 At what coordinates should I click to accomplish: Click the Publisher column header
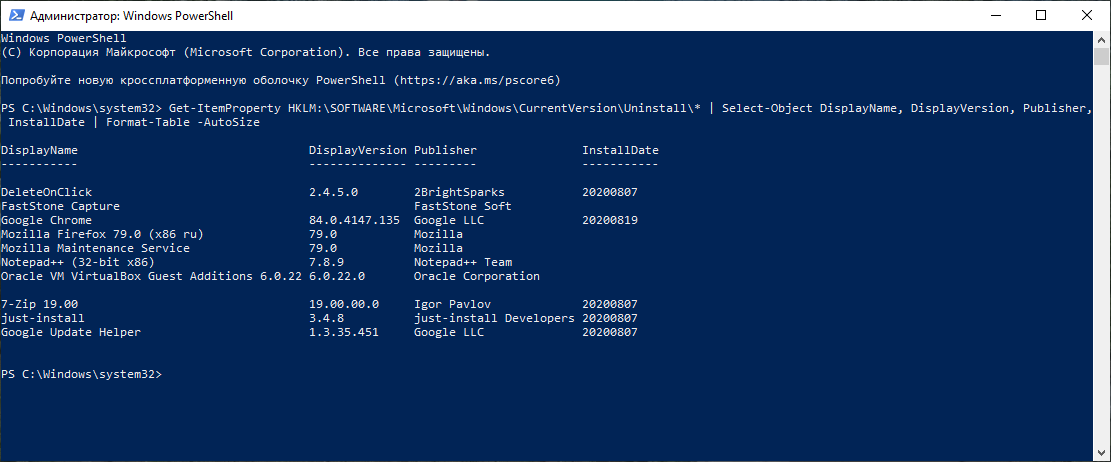click(x=445, y=150)
